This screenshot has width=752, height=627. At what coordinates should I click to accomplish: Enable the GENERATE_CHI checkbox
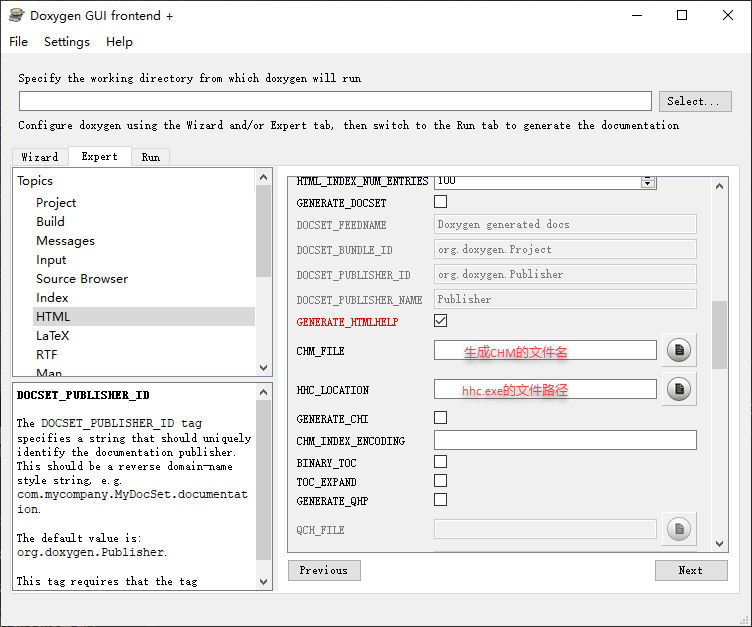440,417
